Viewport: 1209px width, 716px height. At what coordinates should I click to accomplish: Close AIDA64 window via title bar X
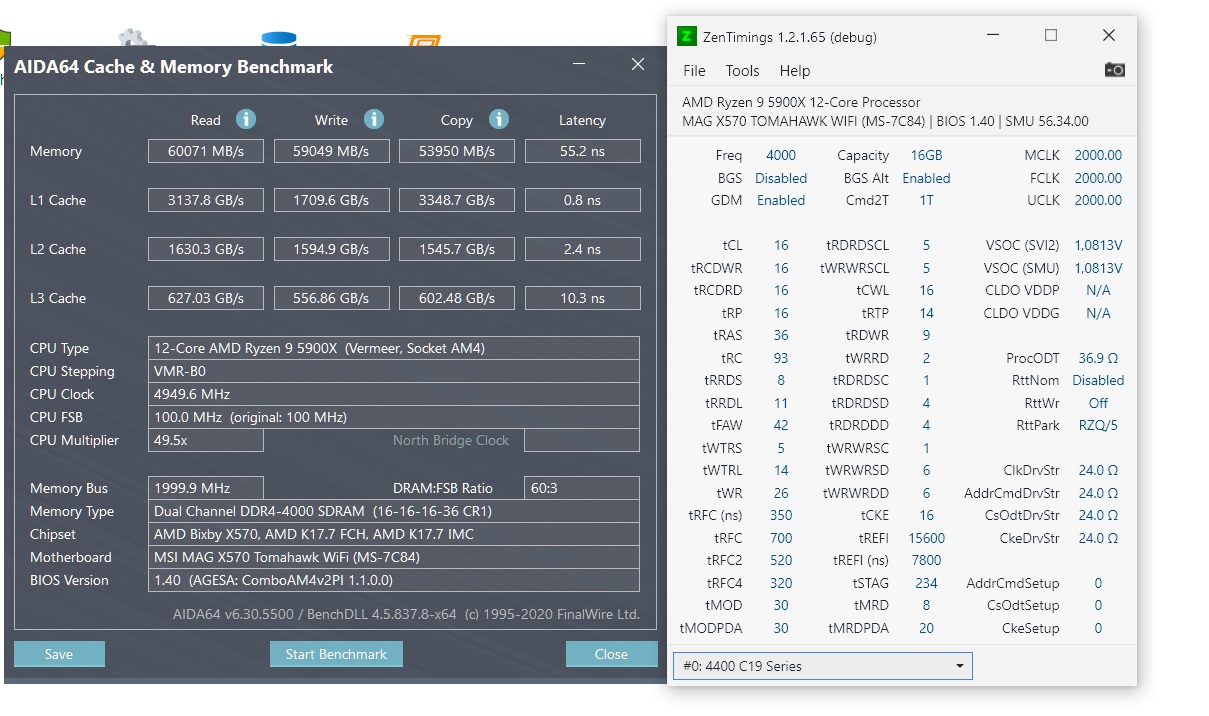pyautogui.click(x=638, y=65)
